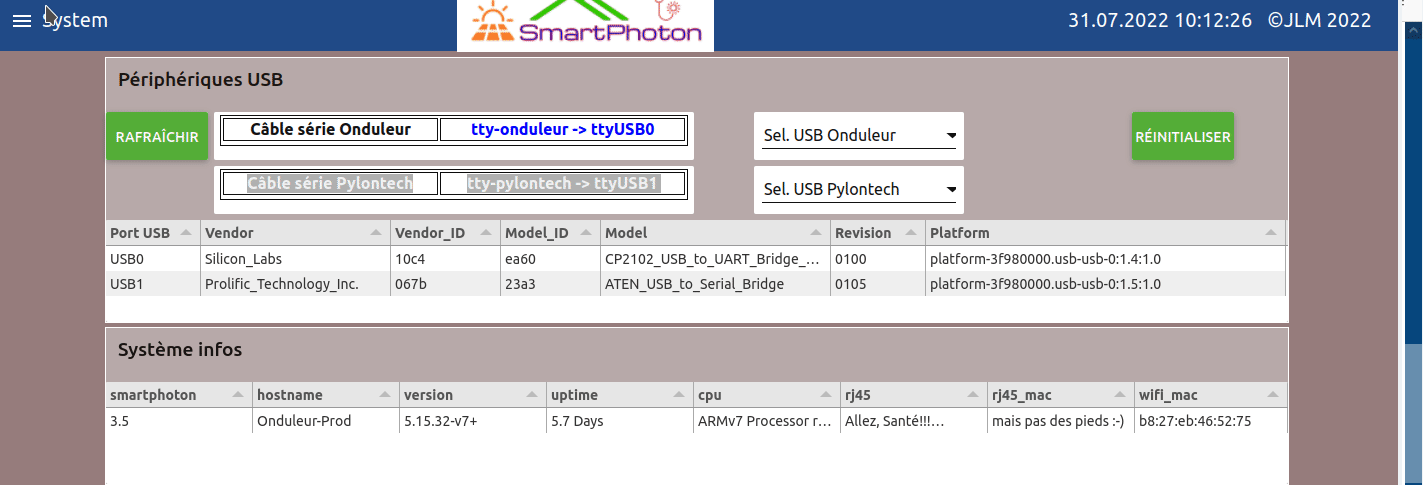
Task: Sort by Vendor column arrow
Action: (375, 233)
